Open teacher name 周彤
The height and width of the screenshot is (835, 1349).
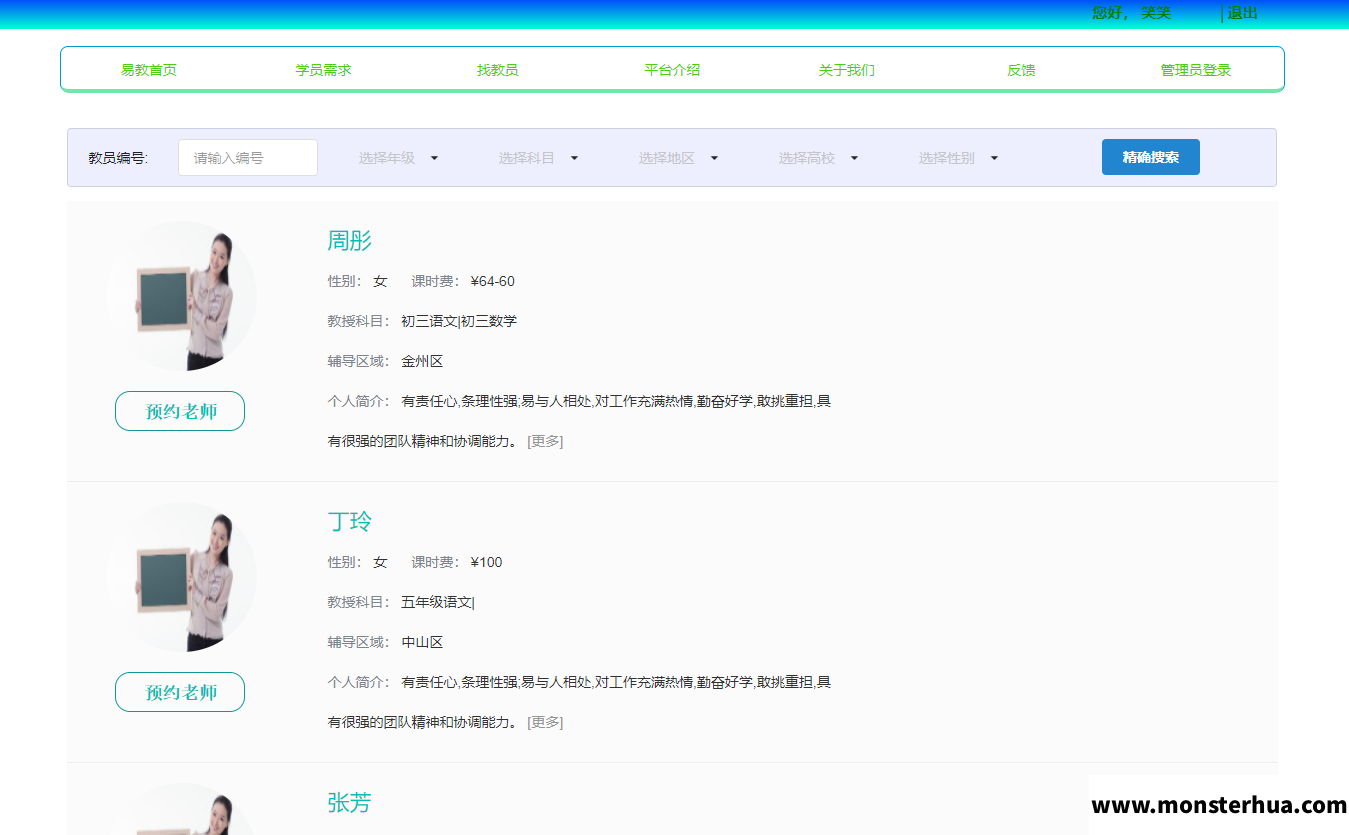(350, 241)
